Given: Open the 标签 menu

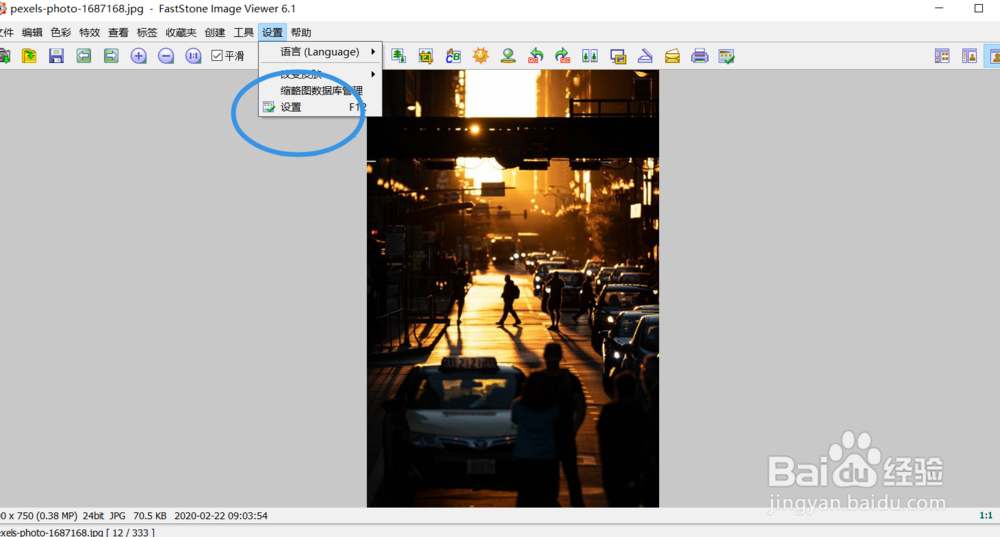Looking at the screenshot, I should click(147, 33).
